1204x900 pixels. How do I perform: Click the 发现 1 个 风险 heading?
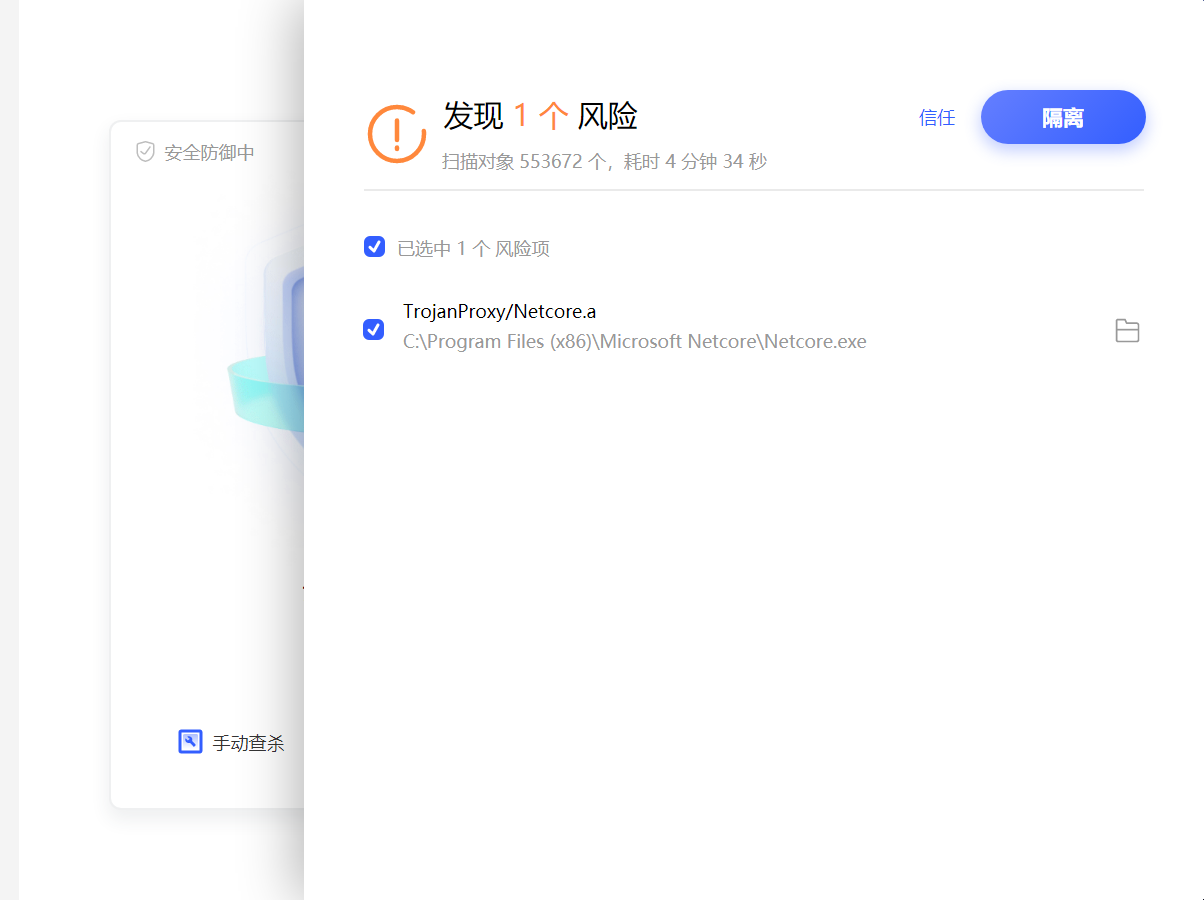540,116
